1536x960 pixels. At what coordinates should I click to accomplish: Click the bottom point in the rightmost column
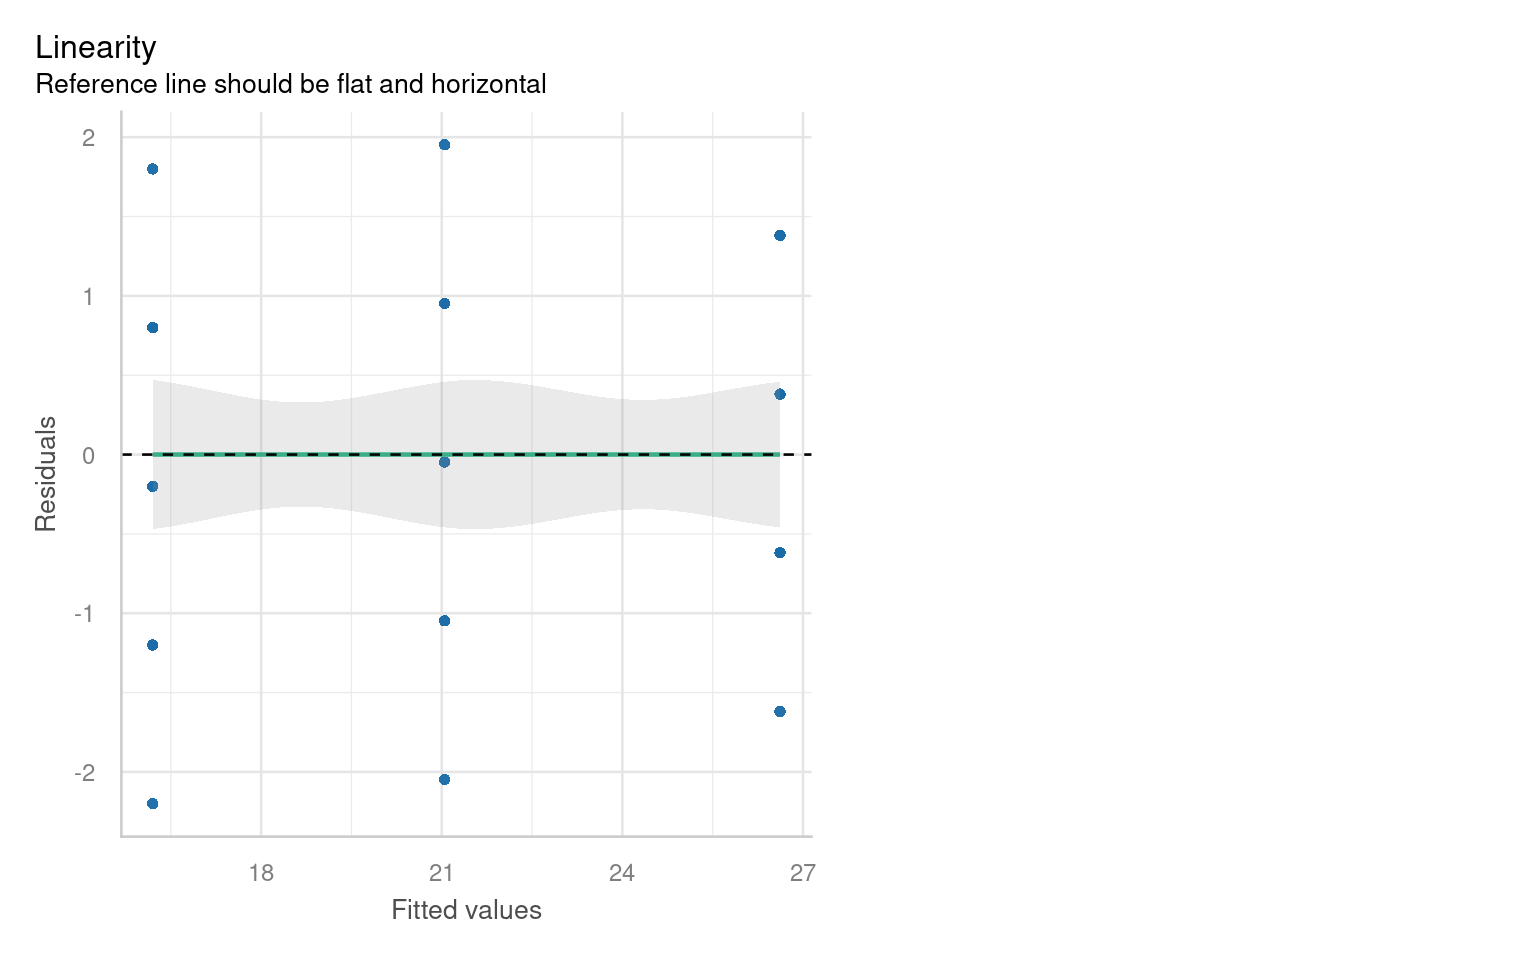click(x=780, y=712)
